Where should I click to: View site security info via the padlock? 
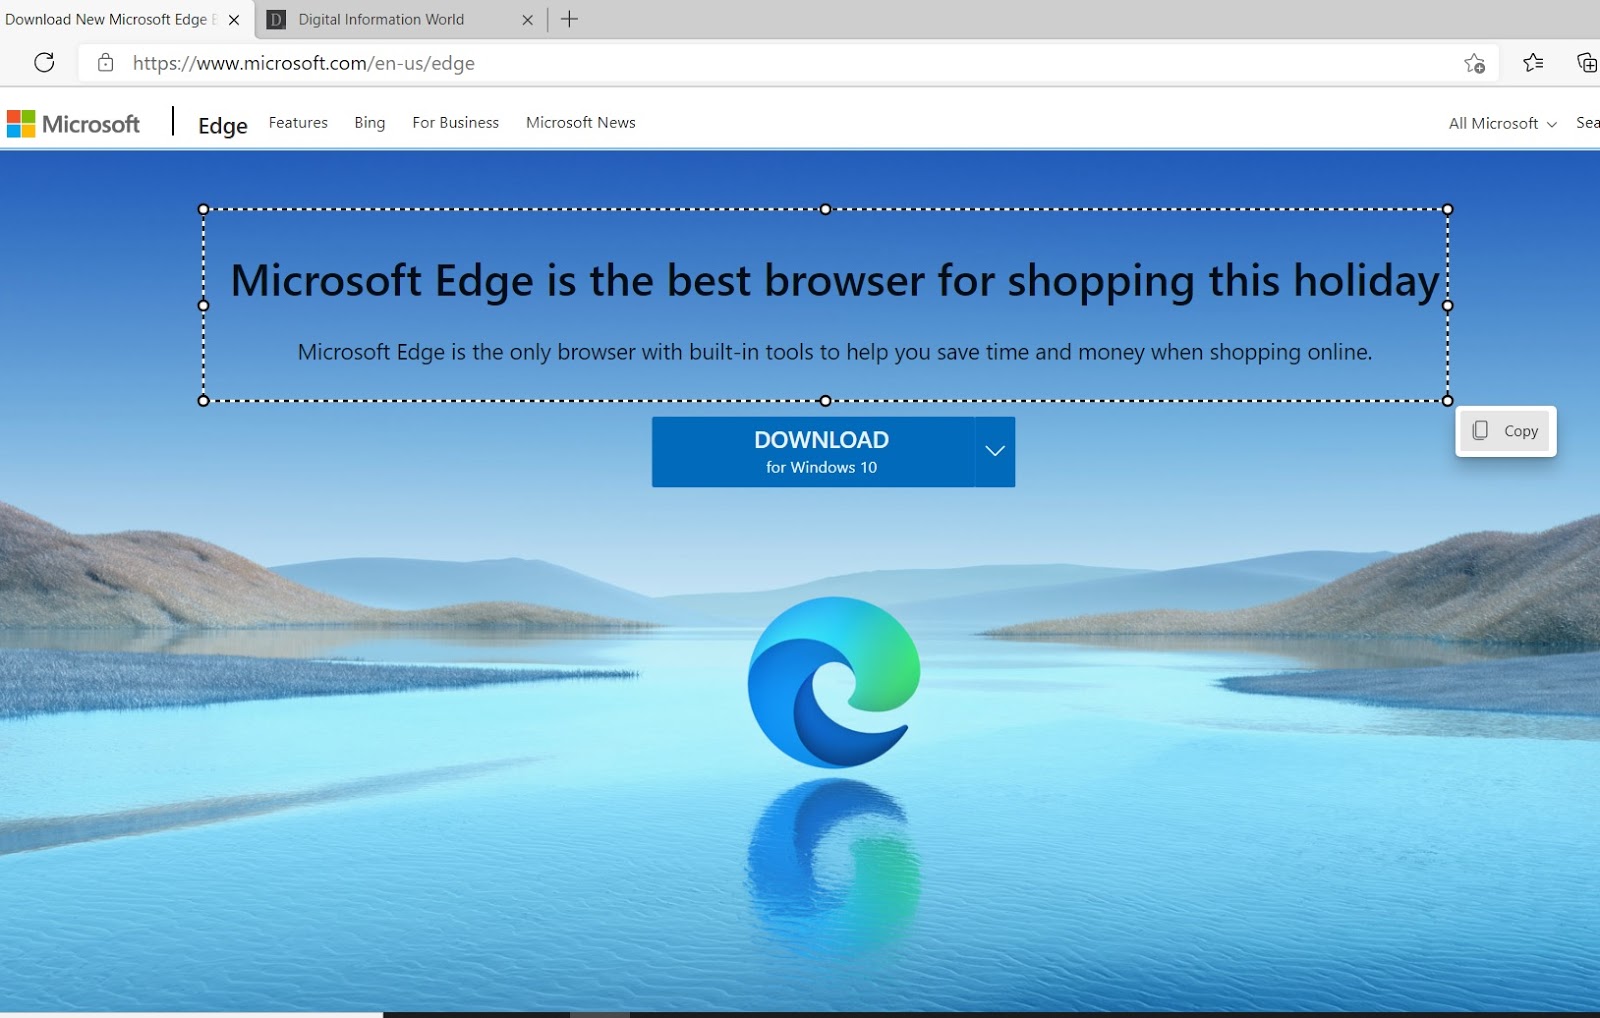pos(104,62)
